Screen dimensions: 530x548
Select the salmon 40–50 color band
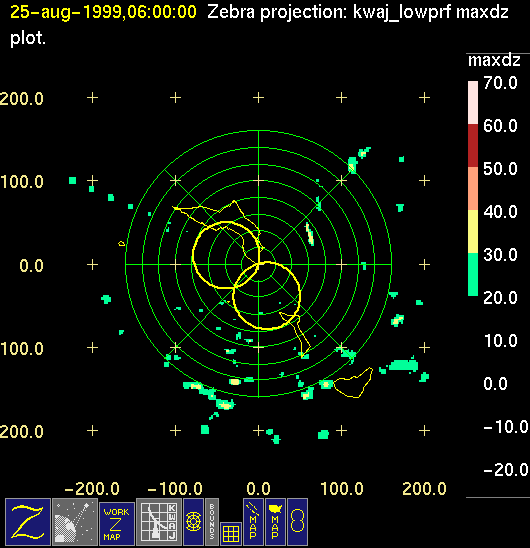click(x=473, y=188)
